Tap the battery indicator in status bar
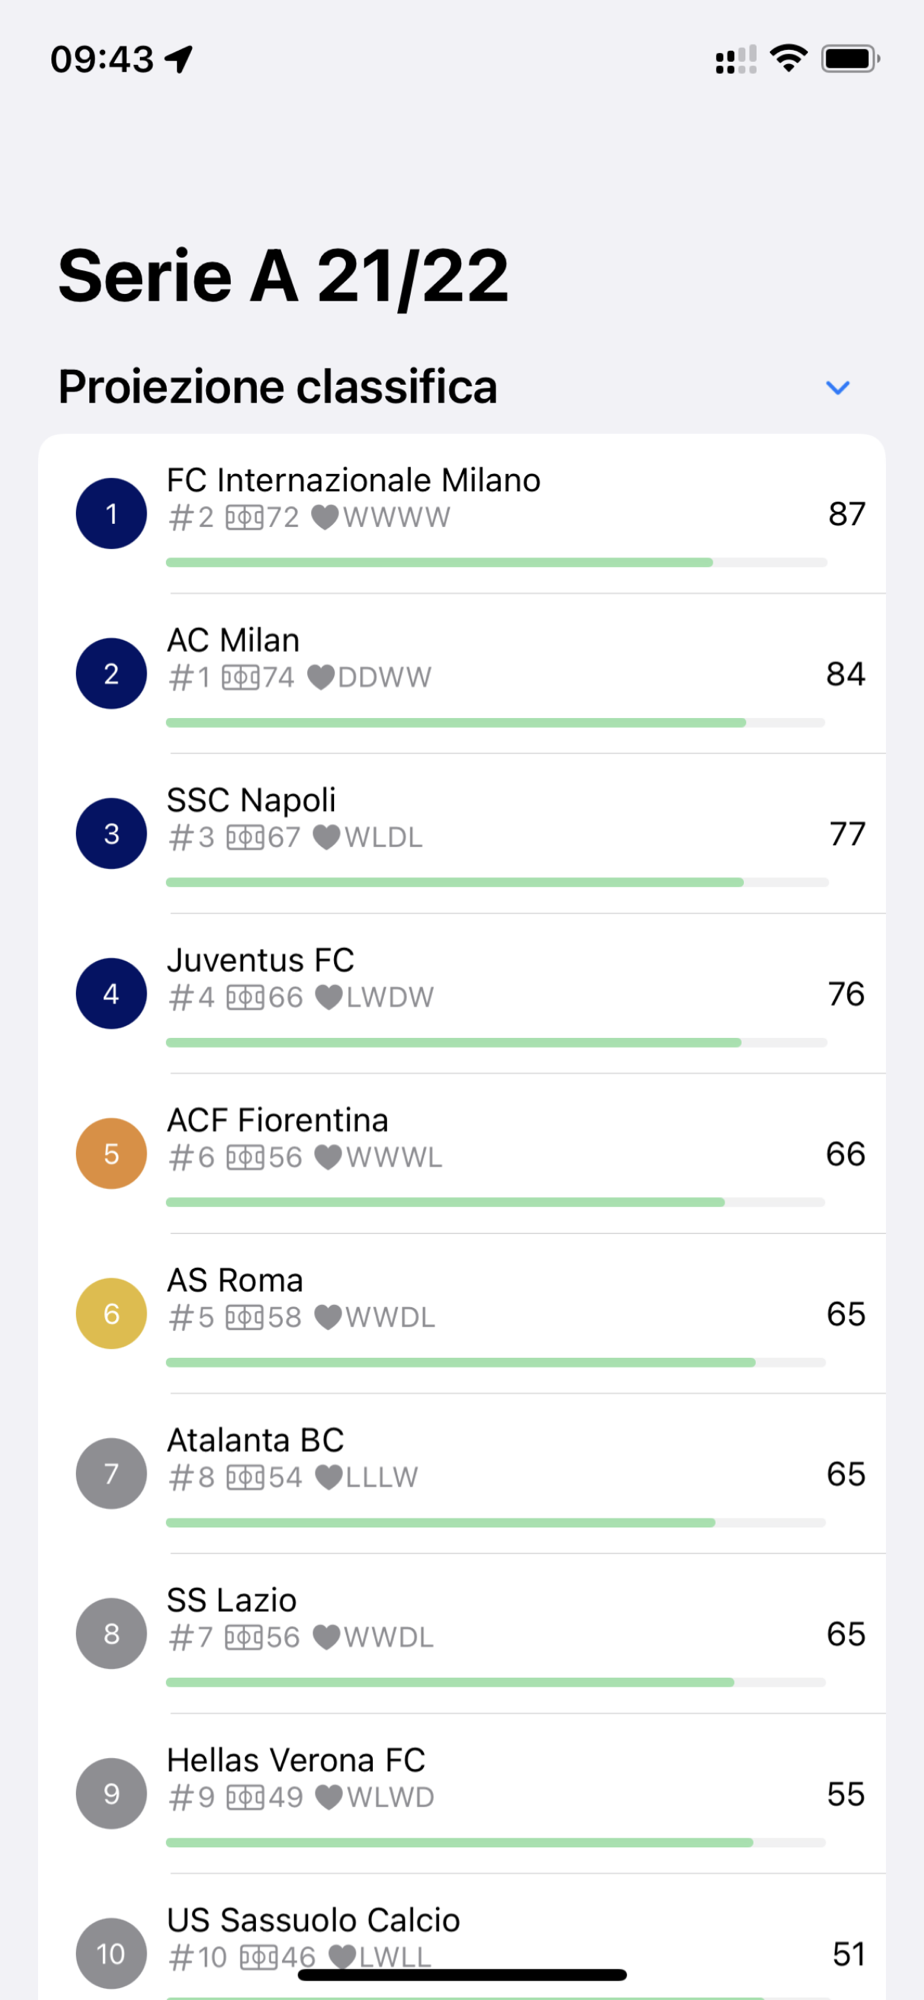 [850, 59]
